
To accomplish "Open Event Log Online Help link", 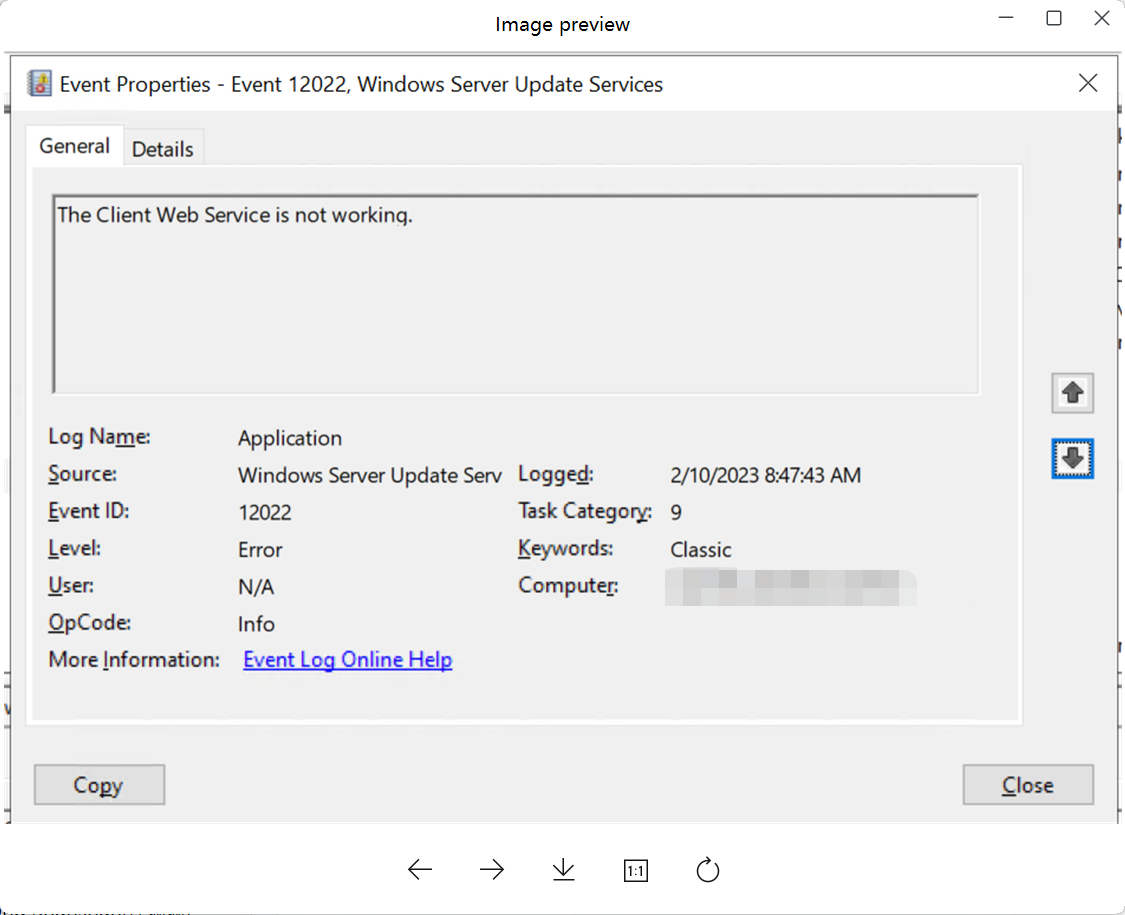I will 348,660.
